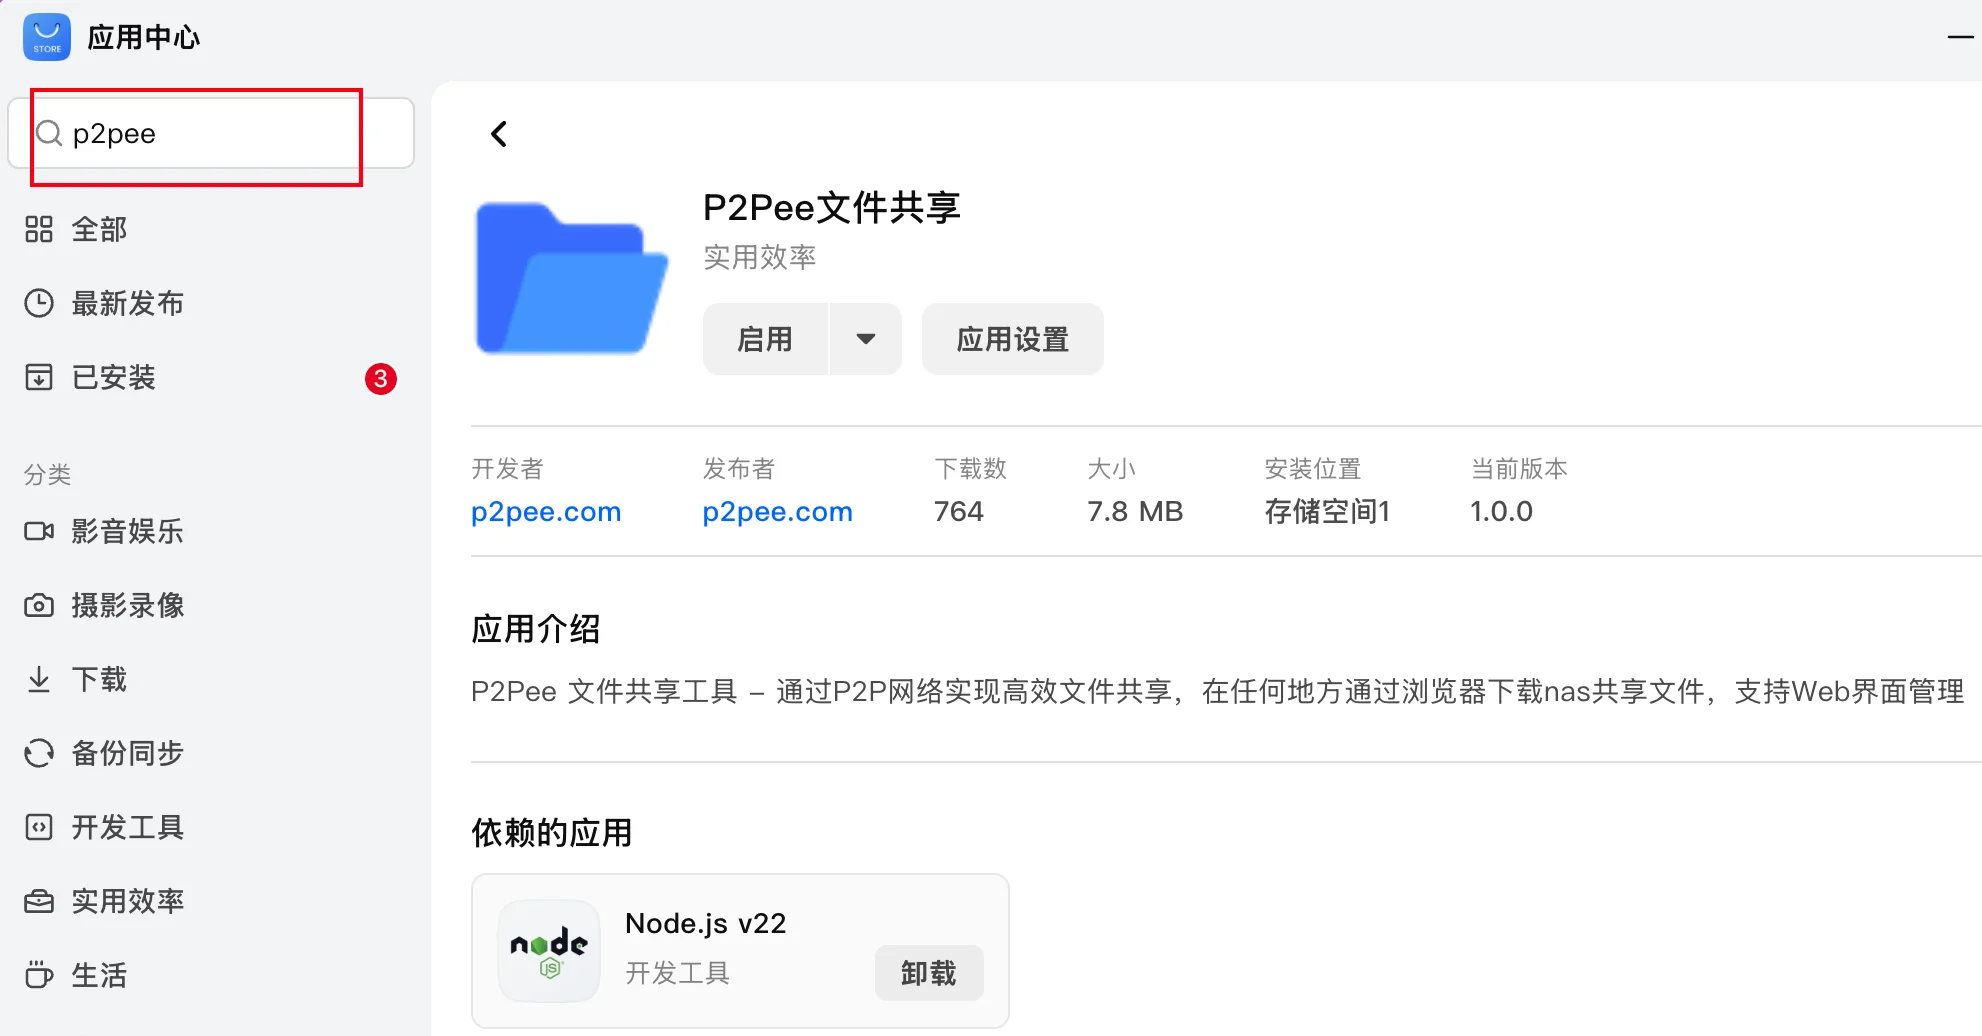Select 摄影录像 camera icon
The height and width of the screenshot is (1036, 1982).
tap(39, 605)
